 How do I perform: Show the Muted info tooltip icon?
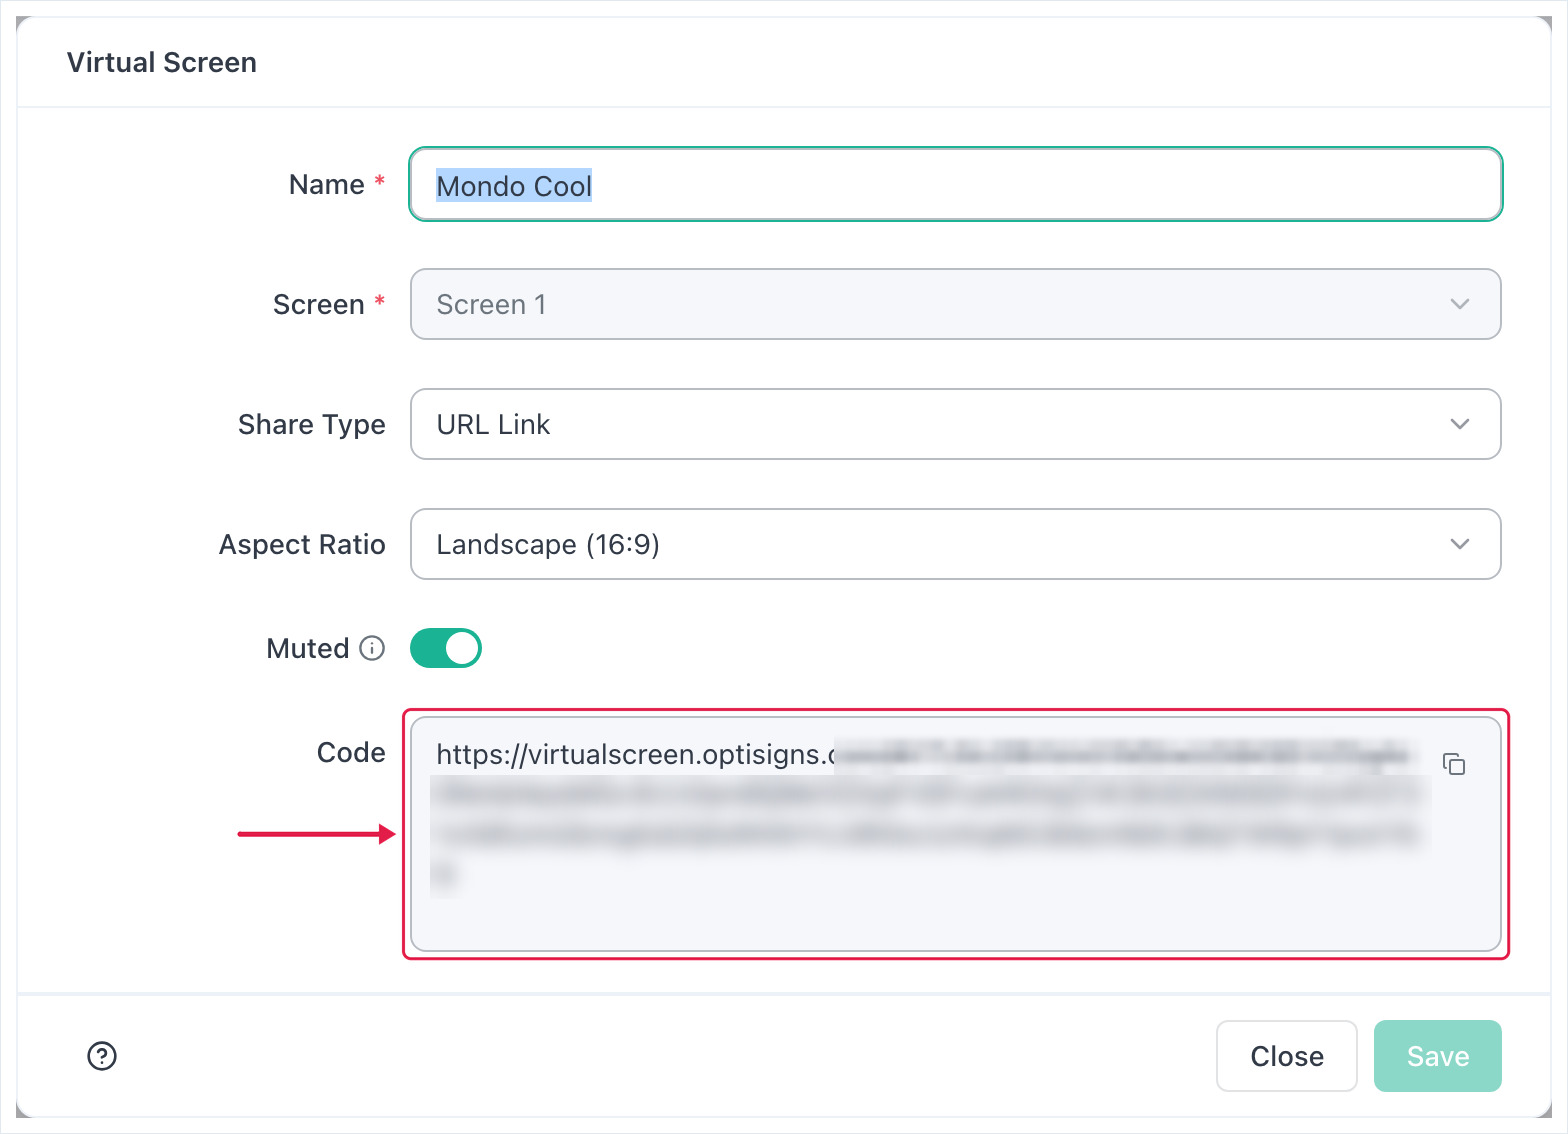[x=372, y=649]
